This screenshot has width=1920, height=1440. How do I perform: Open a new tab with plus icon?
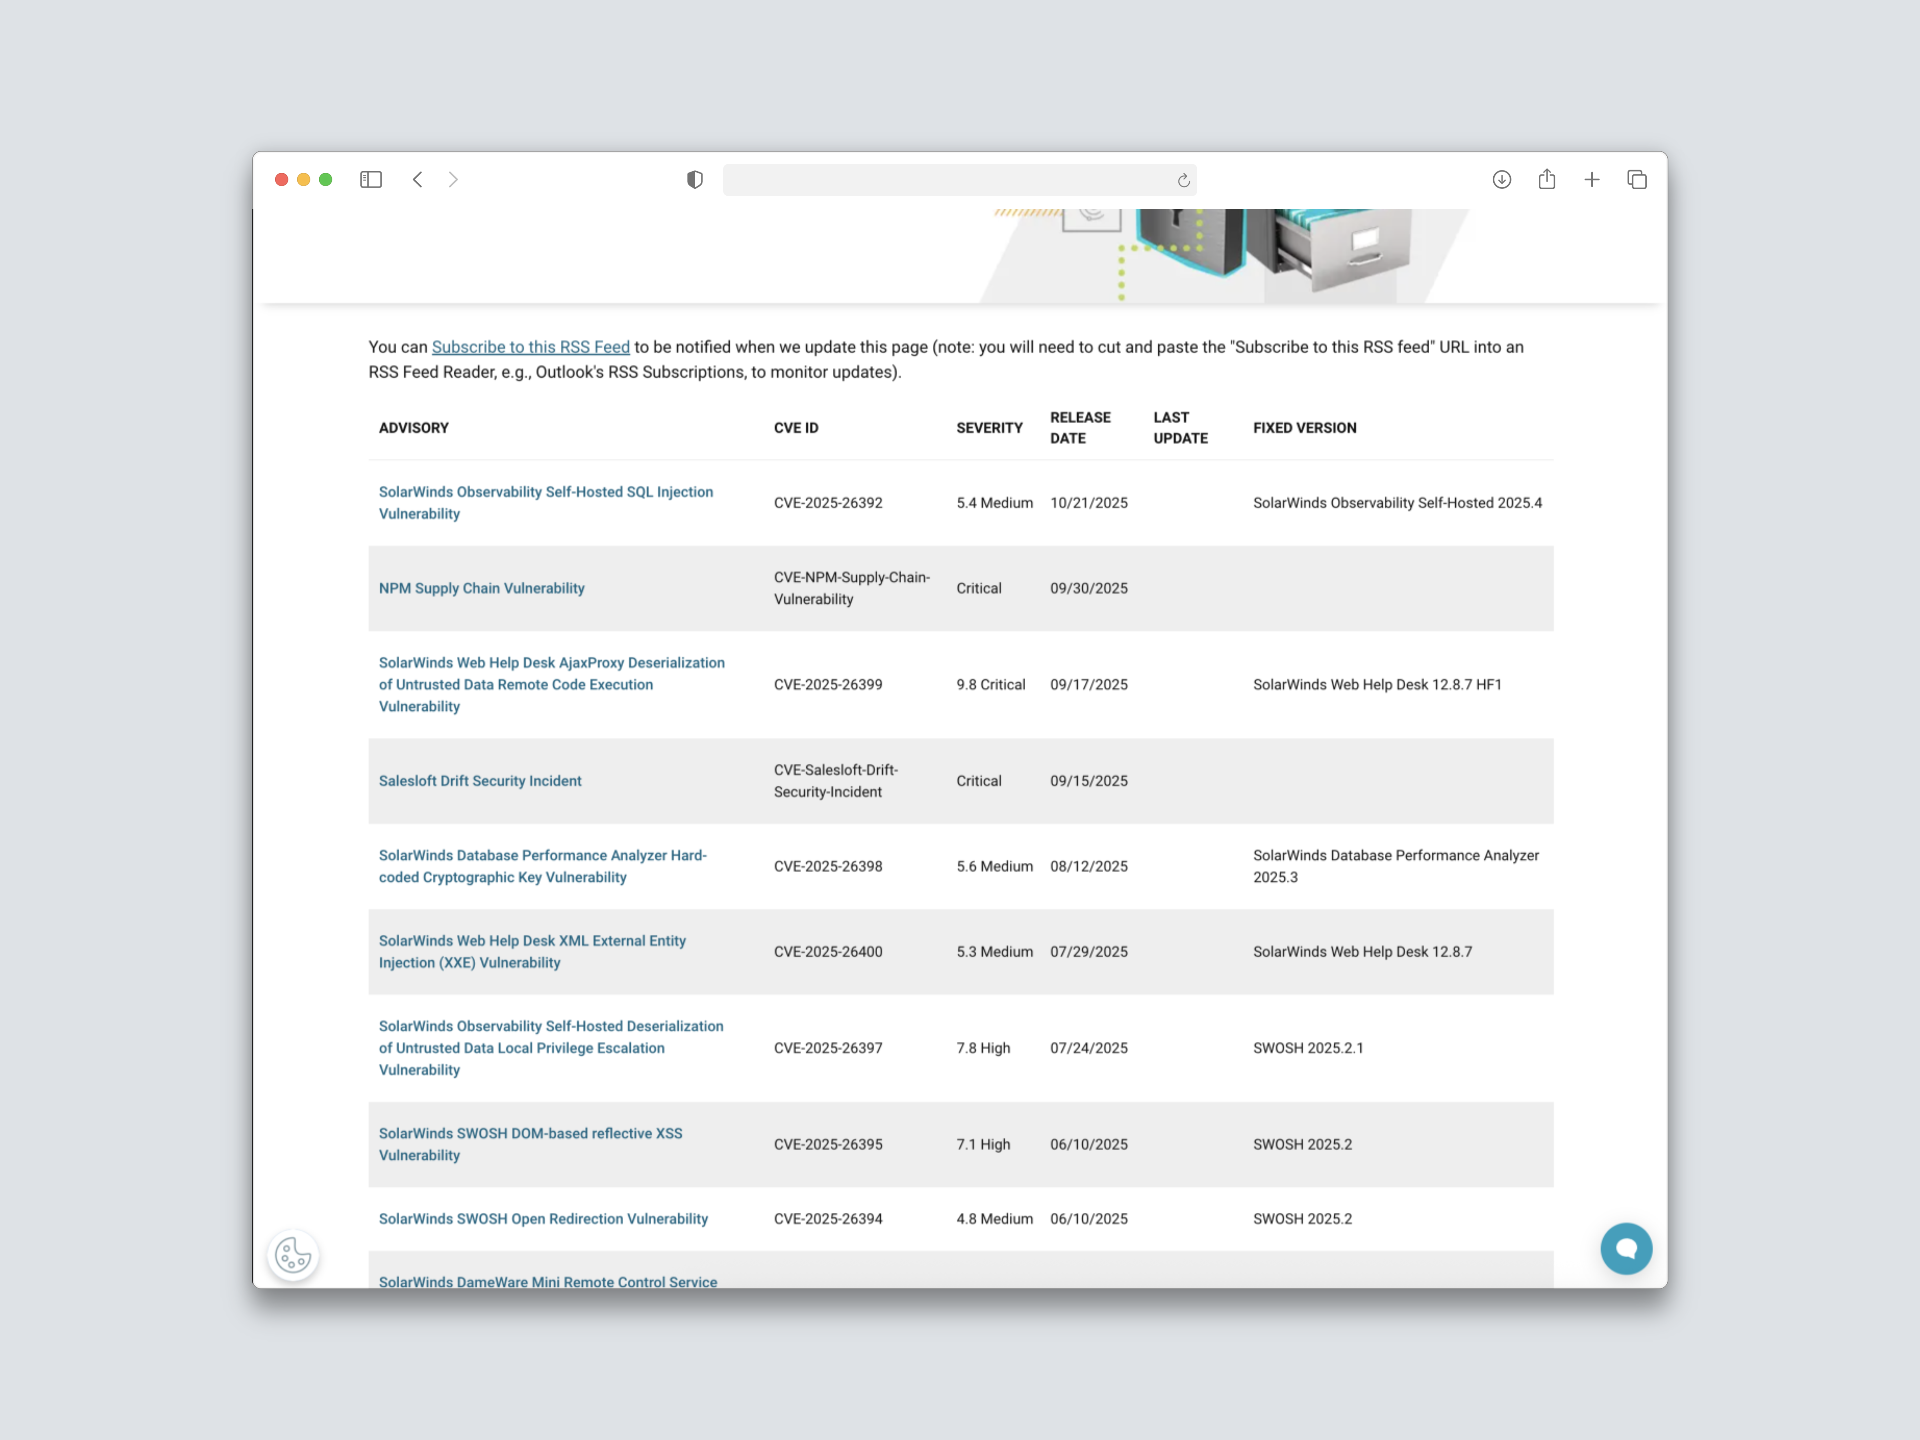1592,180
